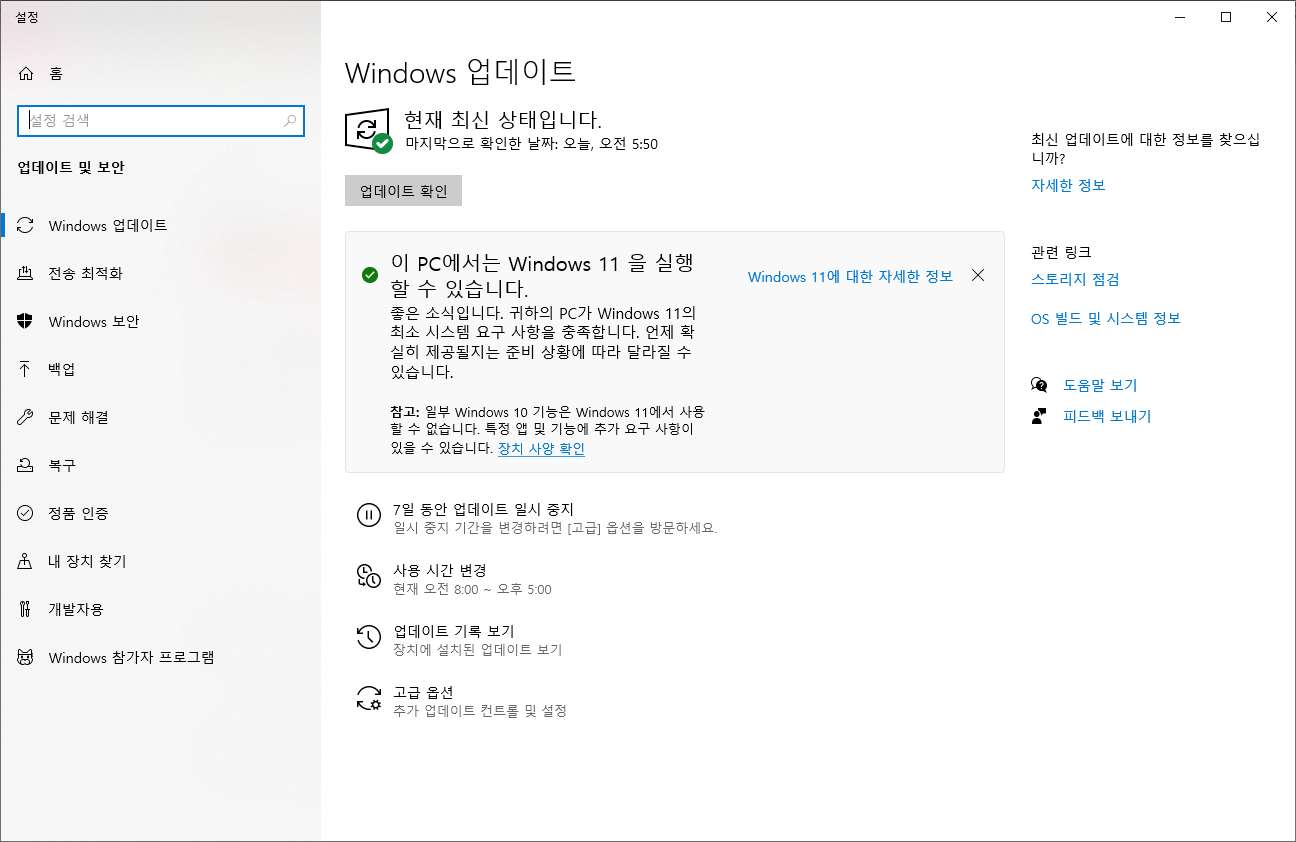The width and height of the screenshot is (1296, 842).
Task: Click the 도움말 보기 chat bubble icon
Action: coord(1039,385)
